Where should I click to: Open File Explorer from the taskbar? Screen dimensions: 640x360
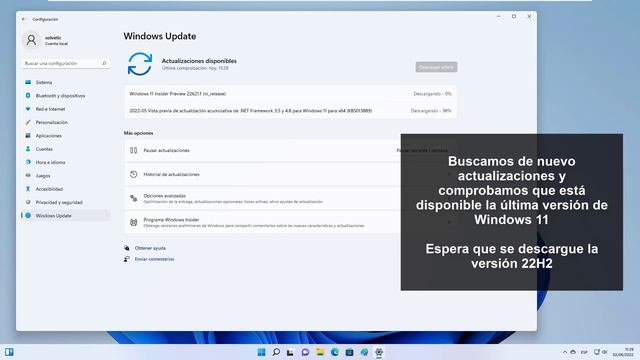click(x=320, y=352)
